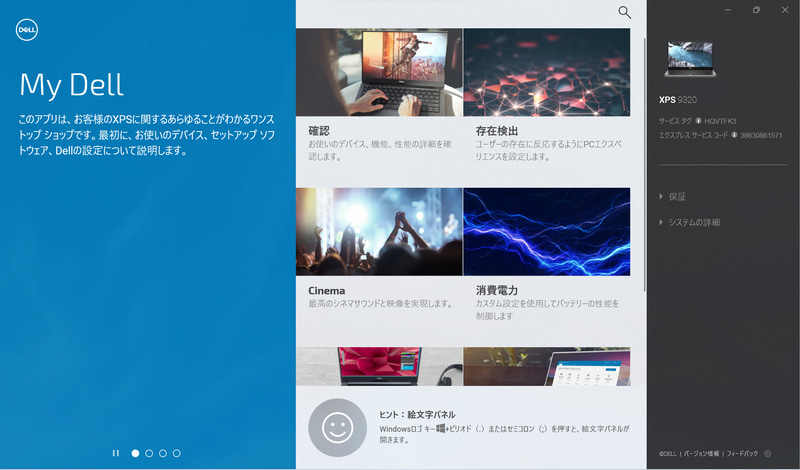
Task: Expand the システムの詳細 section
Action: tap(689, 222)
